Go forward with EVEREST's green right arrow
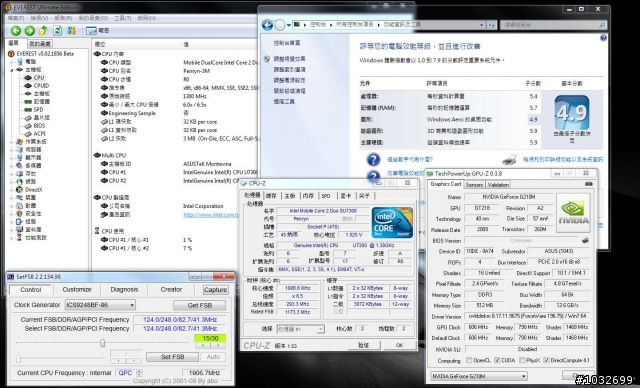Image resolution: width=640 pixels, height=388 pixels. pos(29,31)
